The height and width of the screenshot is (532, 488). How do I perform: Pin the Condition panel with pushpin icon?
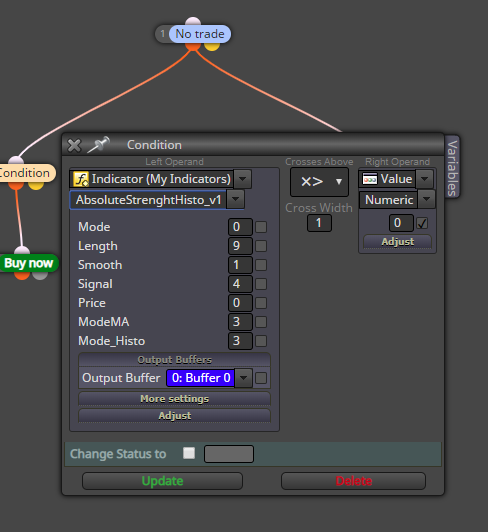pyautogui.click(x=99, y=145)
